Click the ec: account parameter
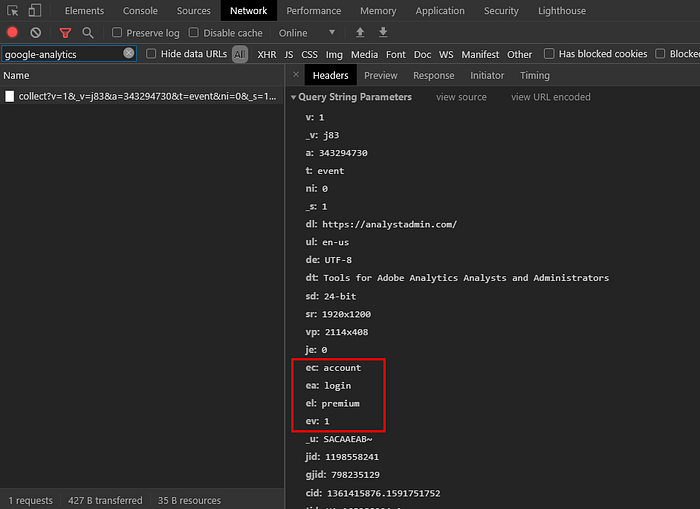The image size is (700, 509). tap(333, 367)
